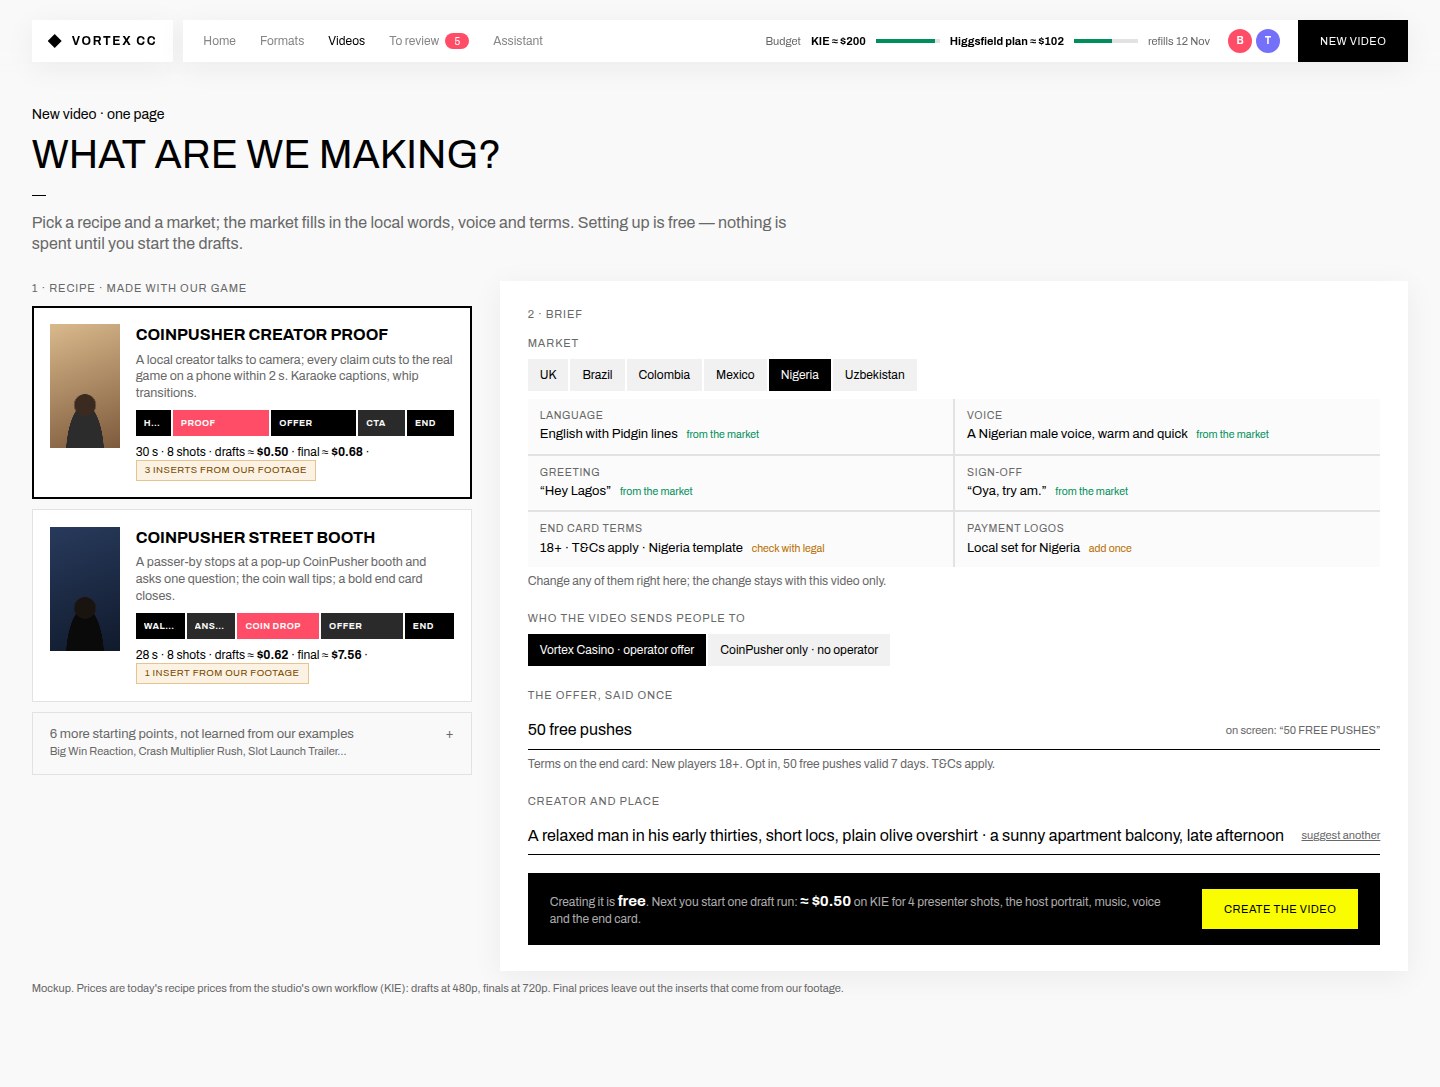
Task: Edit the creator and place description
Action: (906, 836)
